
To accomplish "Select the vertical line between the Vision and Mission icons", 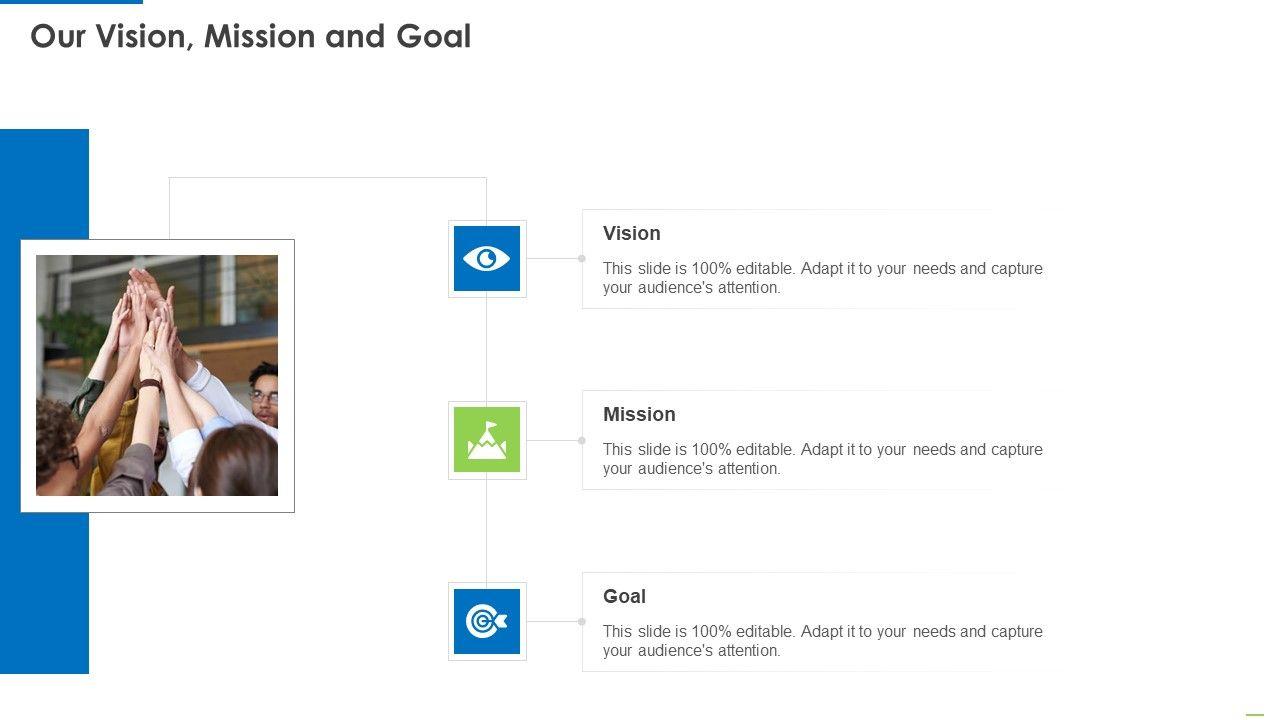I will [487, 350].
